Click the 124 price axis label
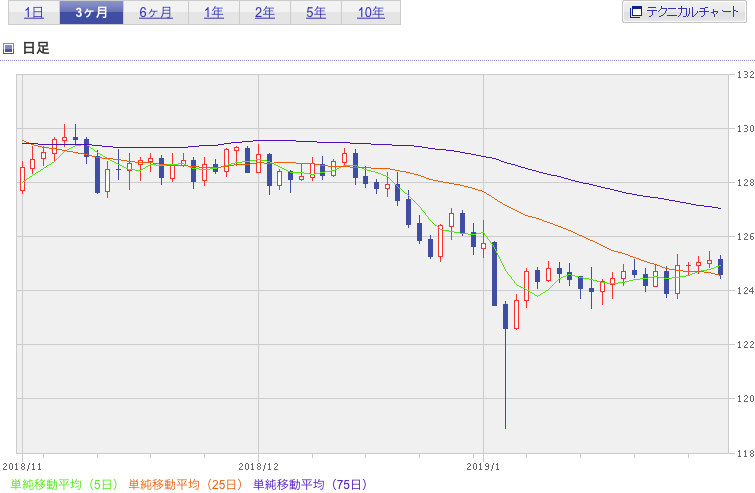The height and width of the screenshot is (493, 755). 745,290
